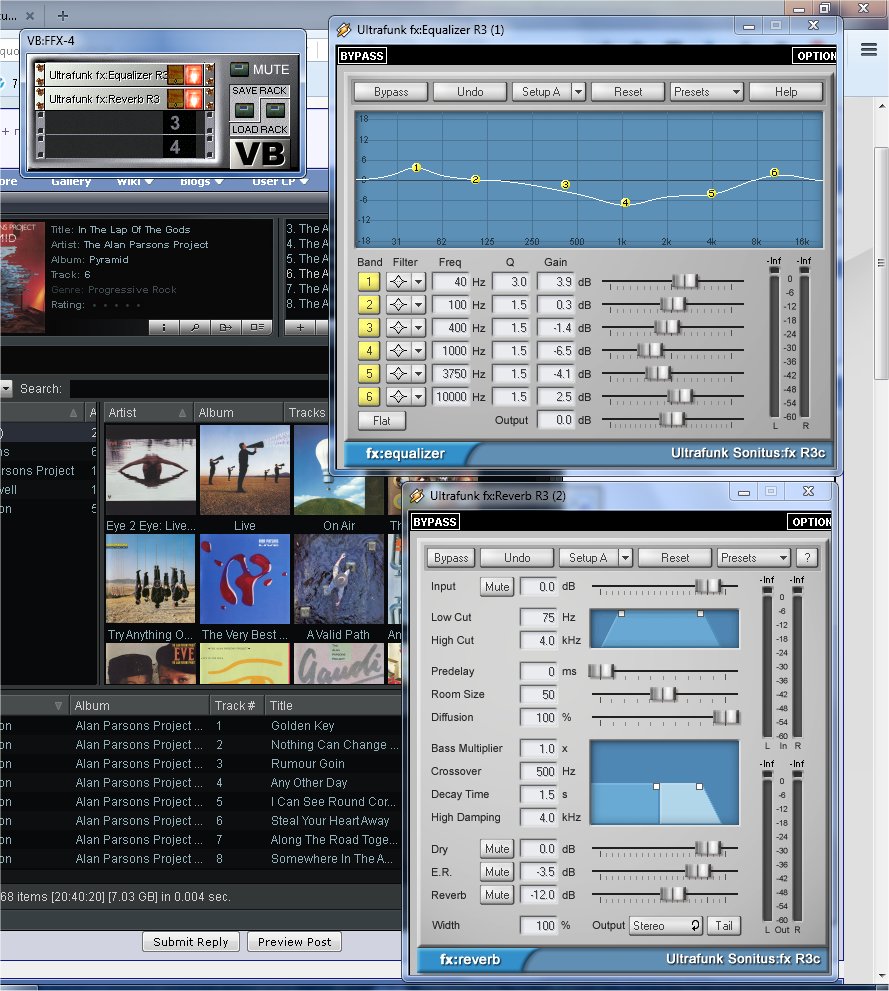Viewport: 889px width, 991px height.
Task: Click Help button in Equalizer window
Action: point(785,92)
